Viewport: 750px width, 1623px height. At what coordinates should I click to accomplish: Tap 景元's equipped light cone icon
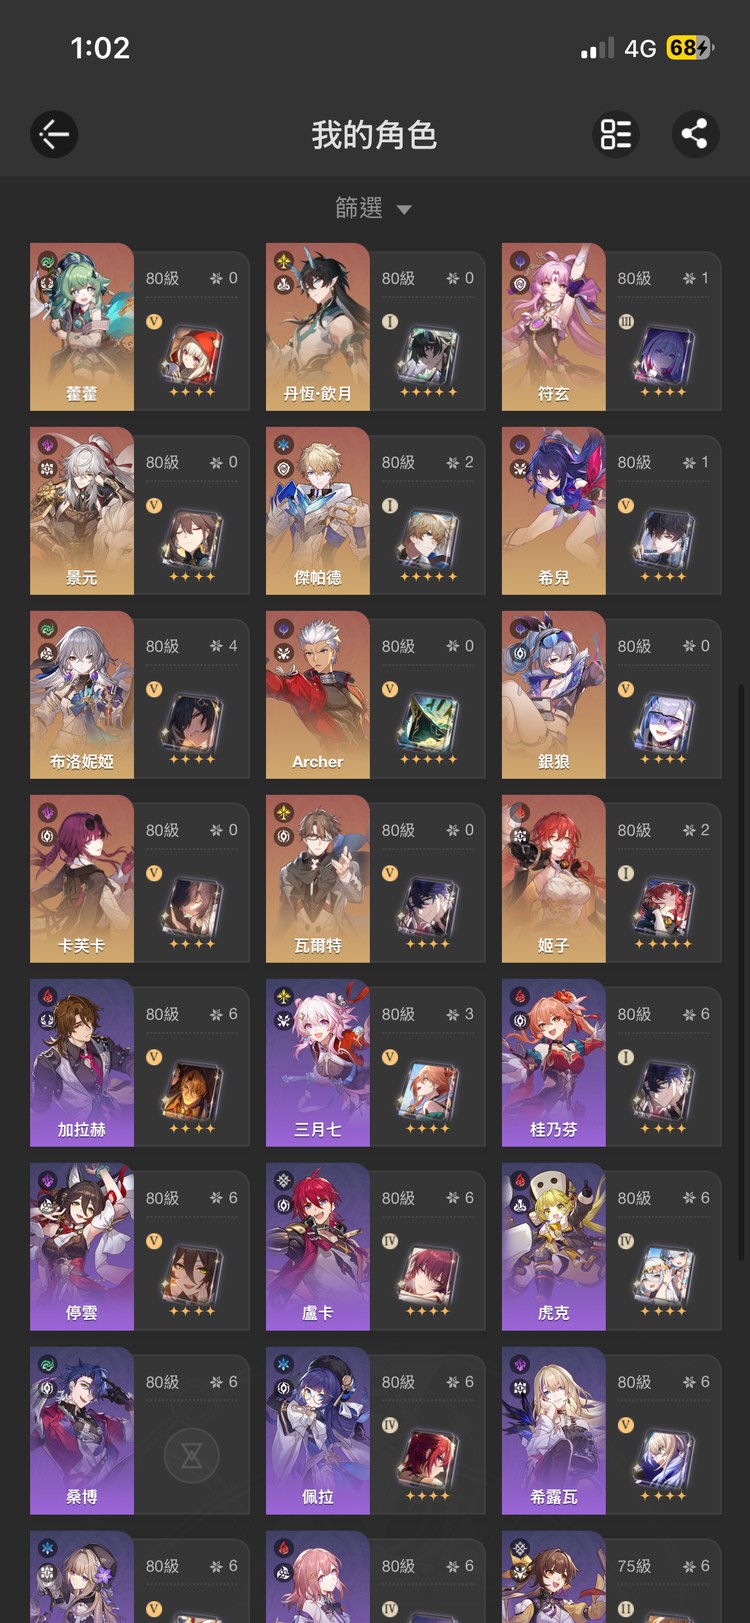point(191,538)
